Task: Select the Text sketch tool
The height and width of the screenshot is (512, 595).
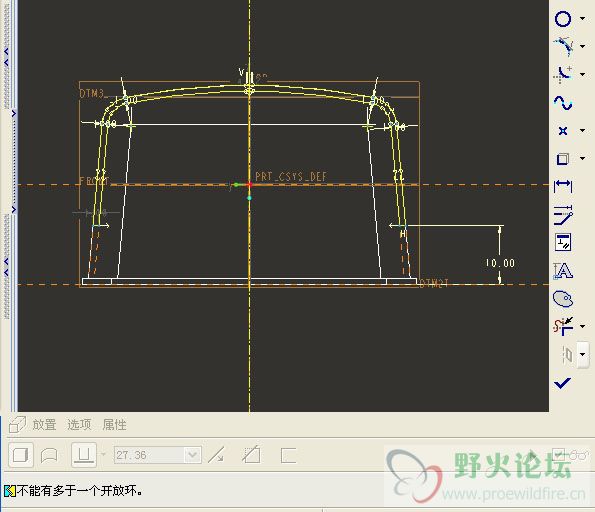Action: pos(563,271)
